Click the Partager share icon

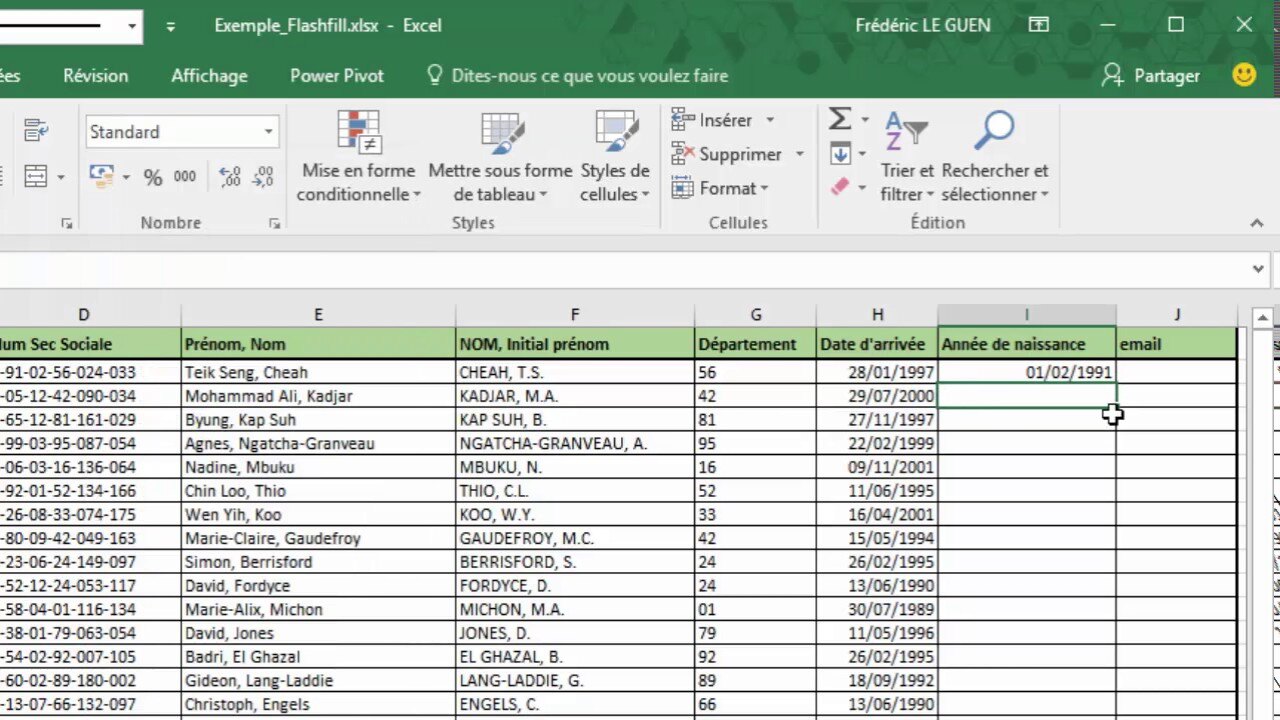1112,75
